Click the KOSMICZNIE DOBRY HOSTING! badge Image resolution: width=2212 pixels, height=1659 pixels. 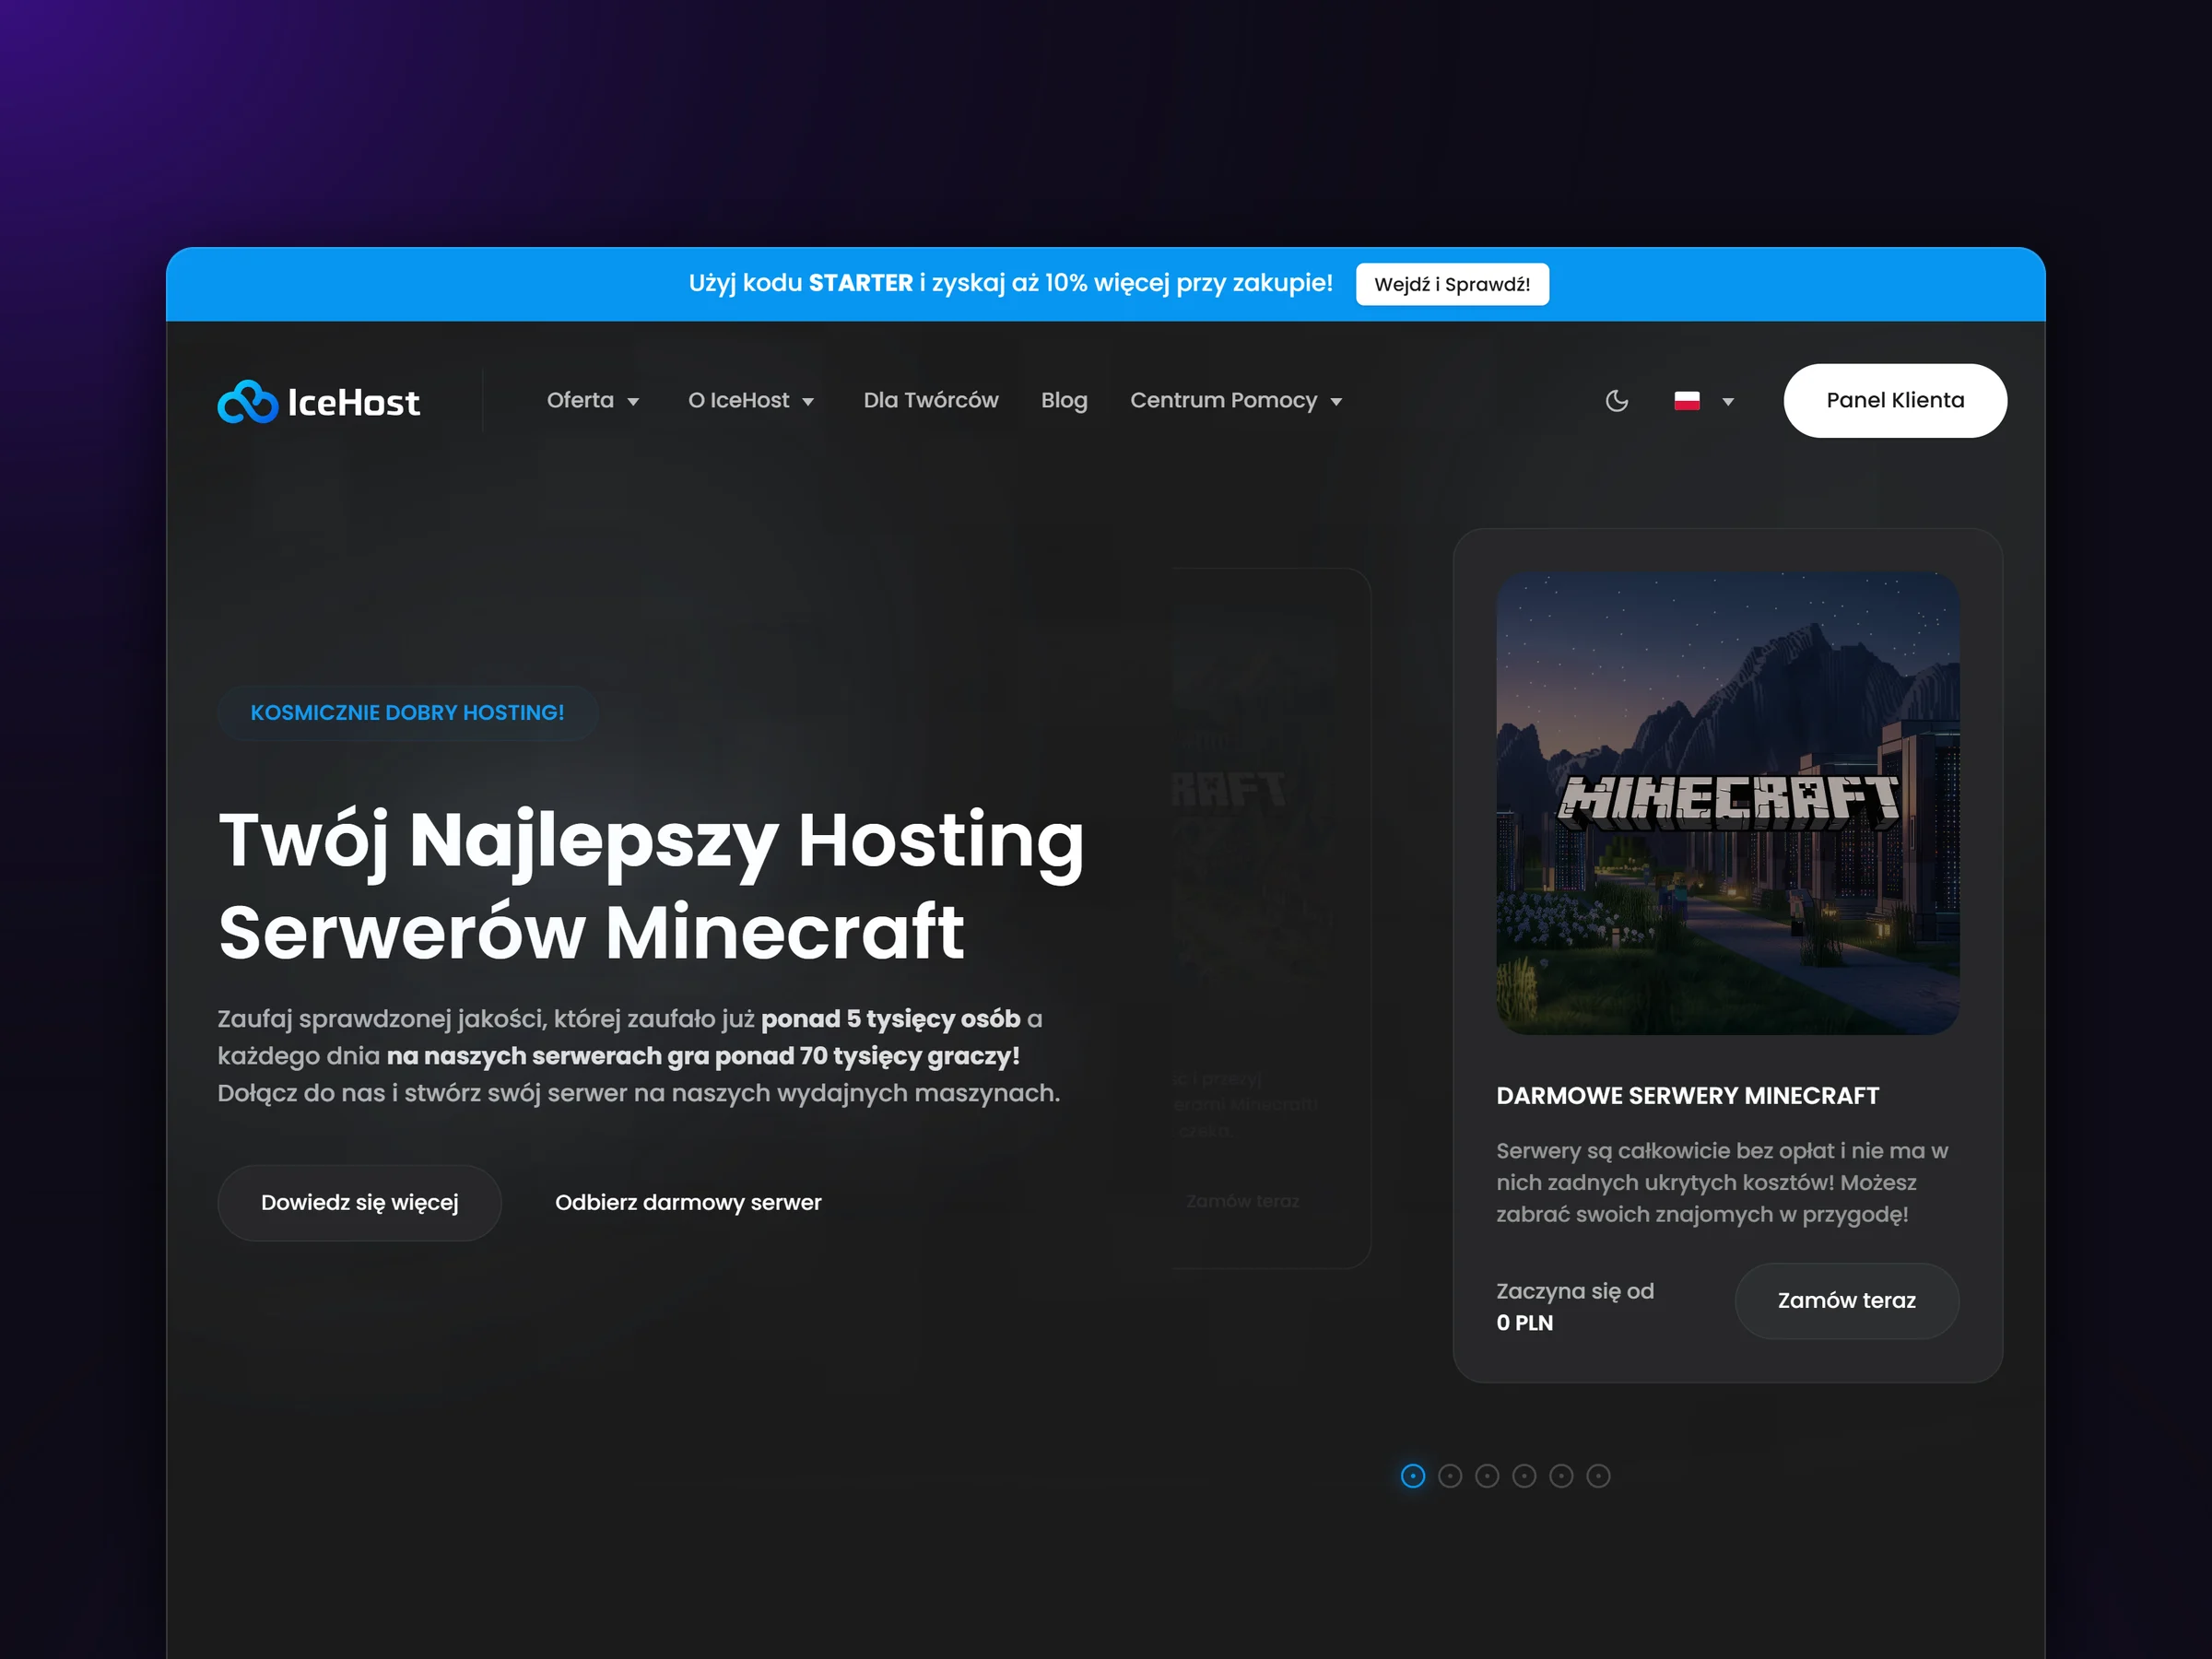click(407, 712)
